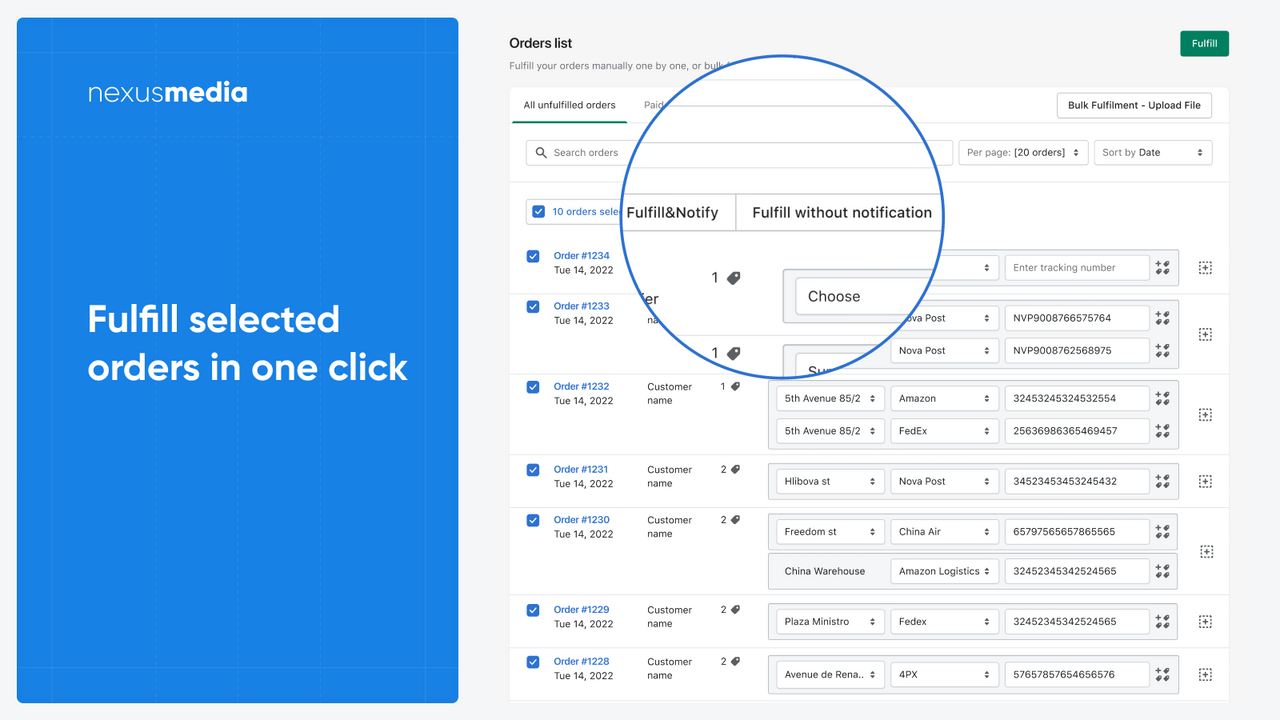
Task: Uncheck the Order #1234 checkbox
Action: pyautogui.click(x=533, y=256)
